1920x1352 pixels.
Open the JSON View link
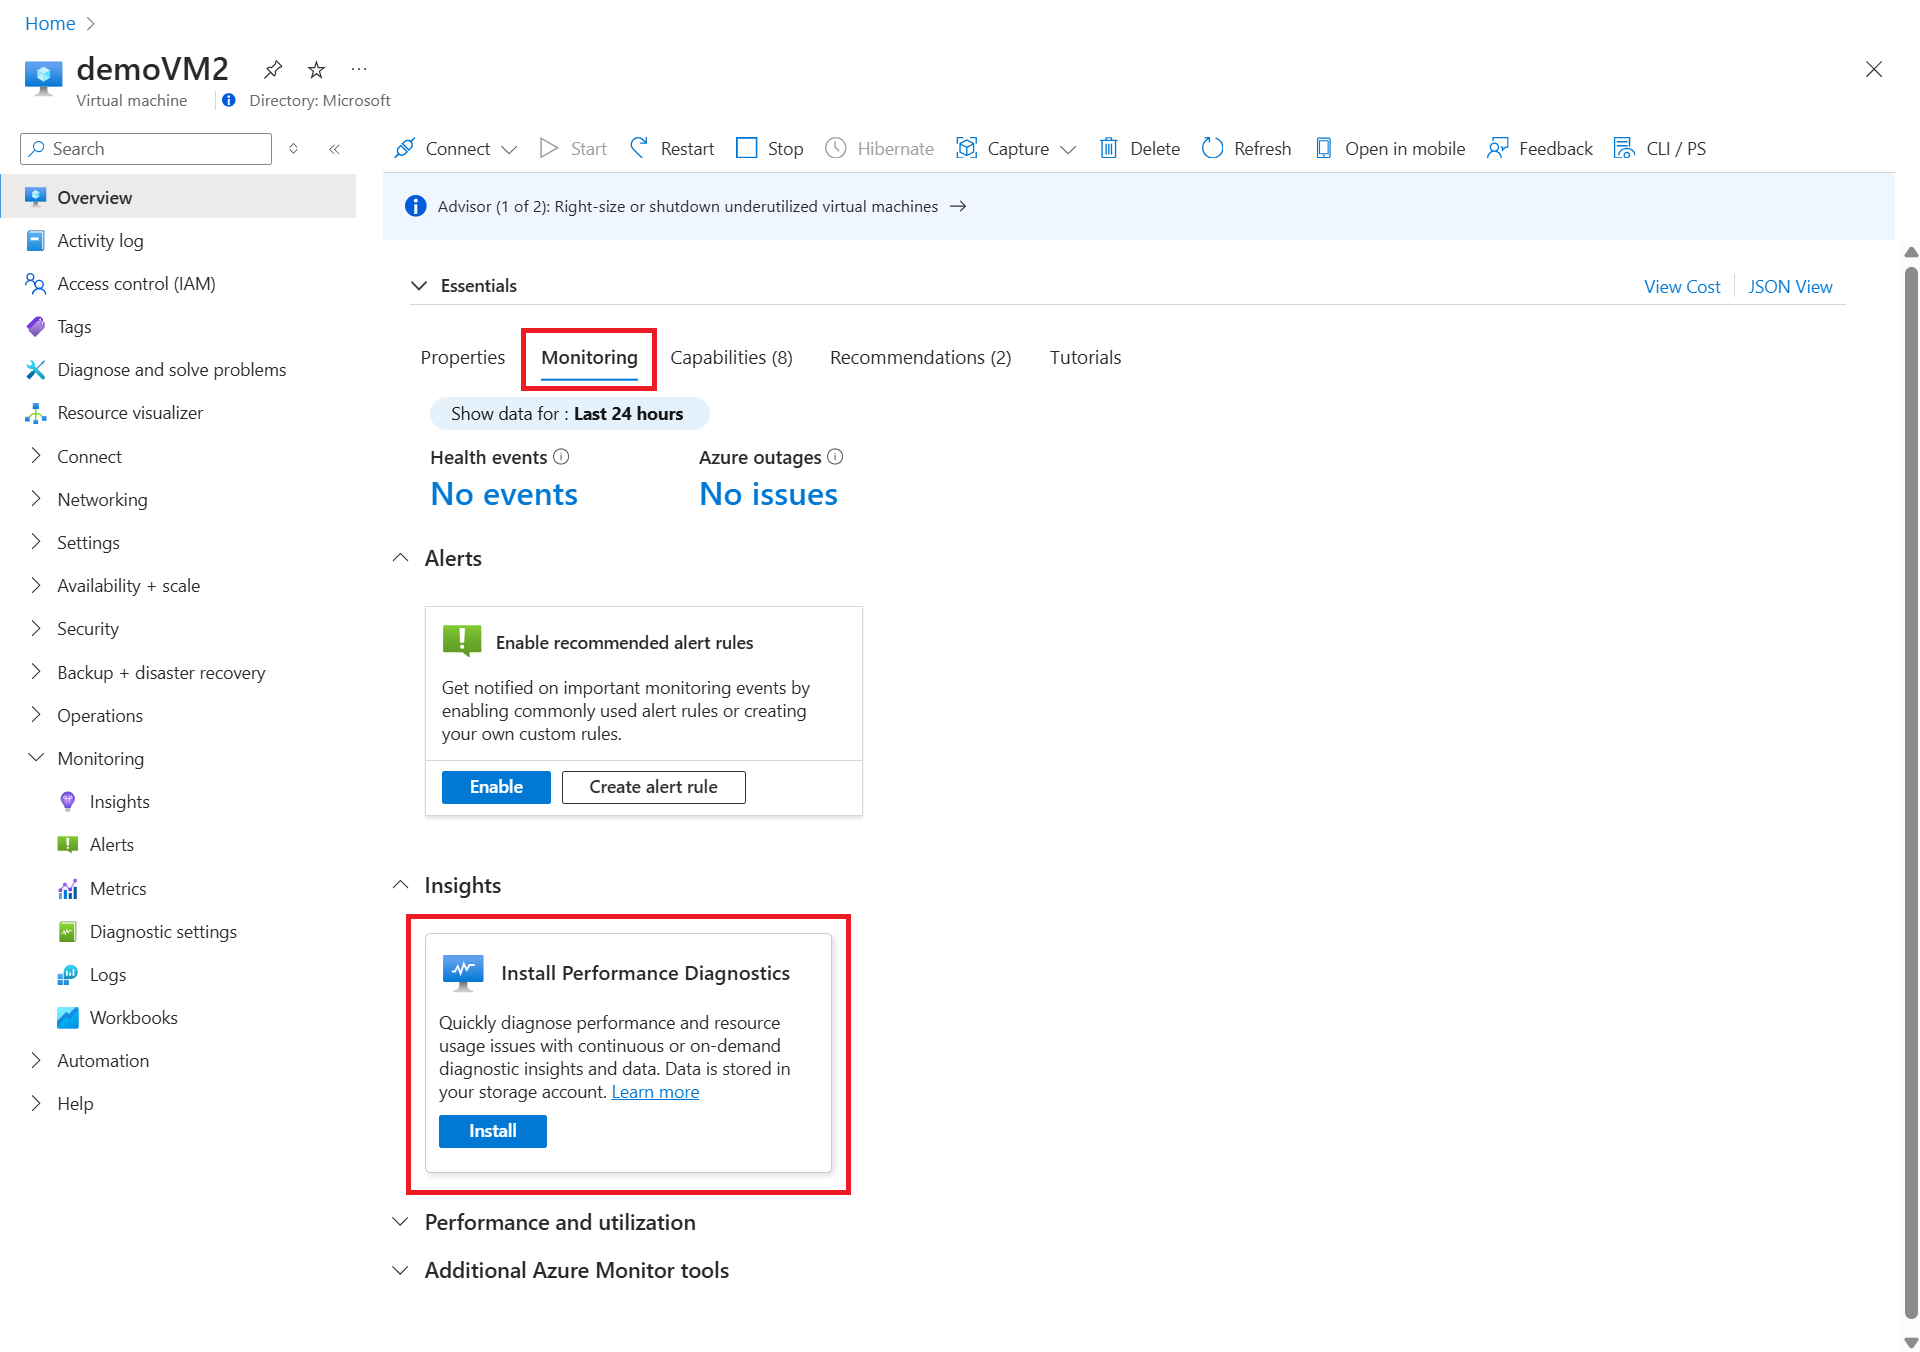coord(1789,287)
